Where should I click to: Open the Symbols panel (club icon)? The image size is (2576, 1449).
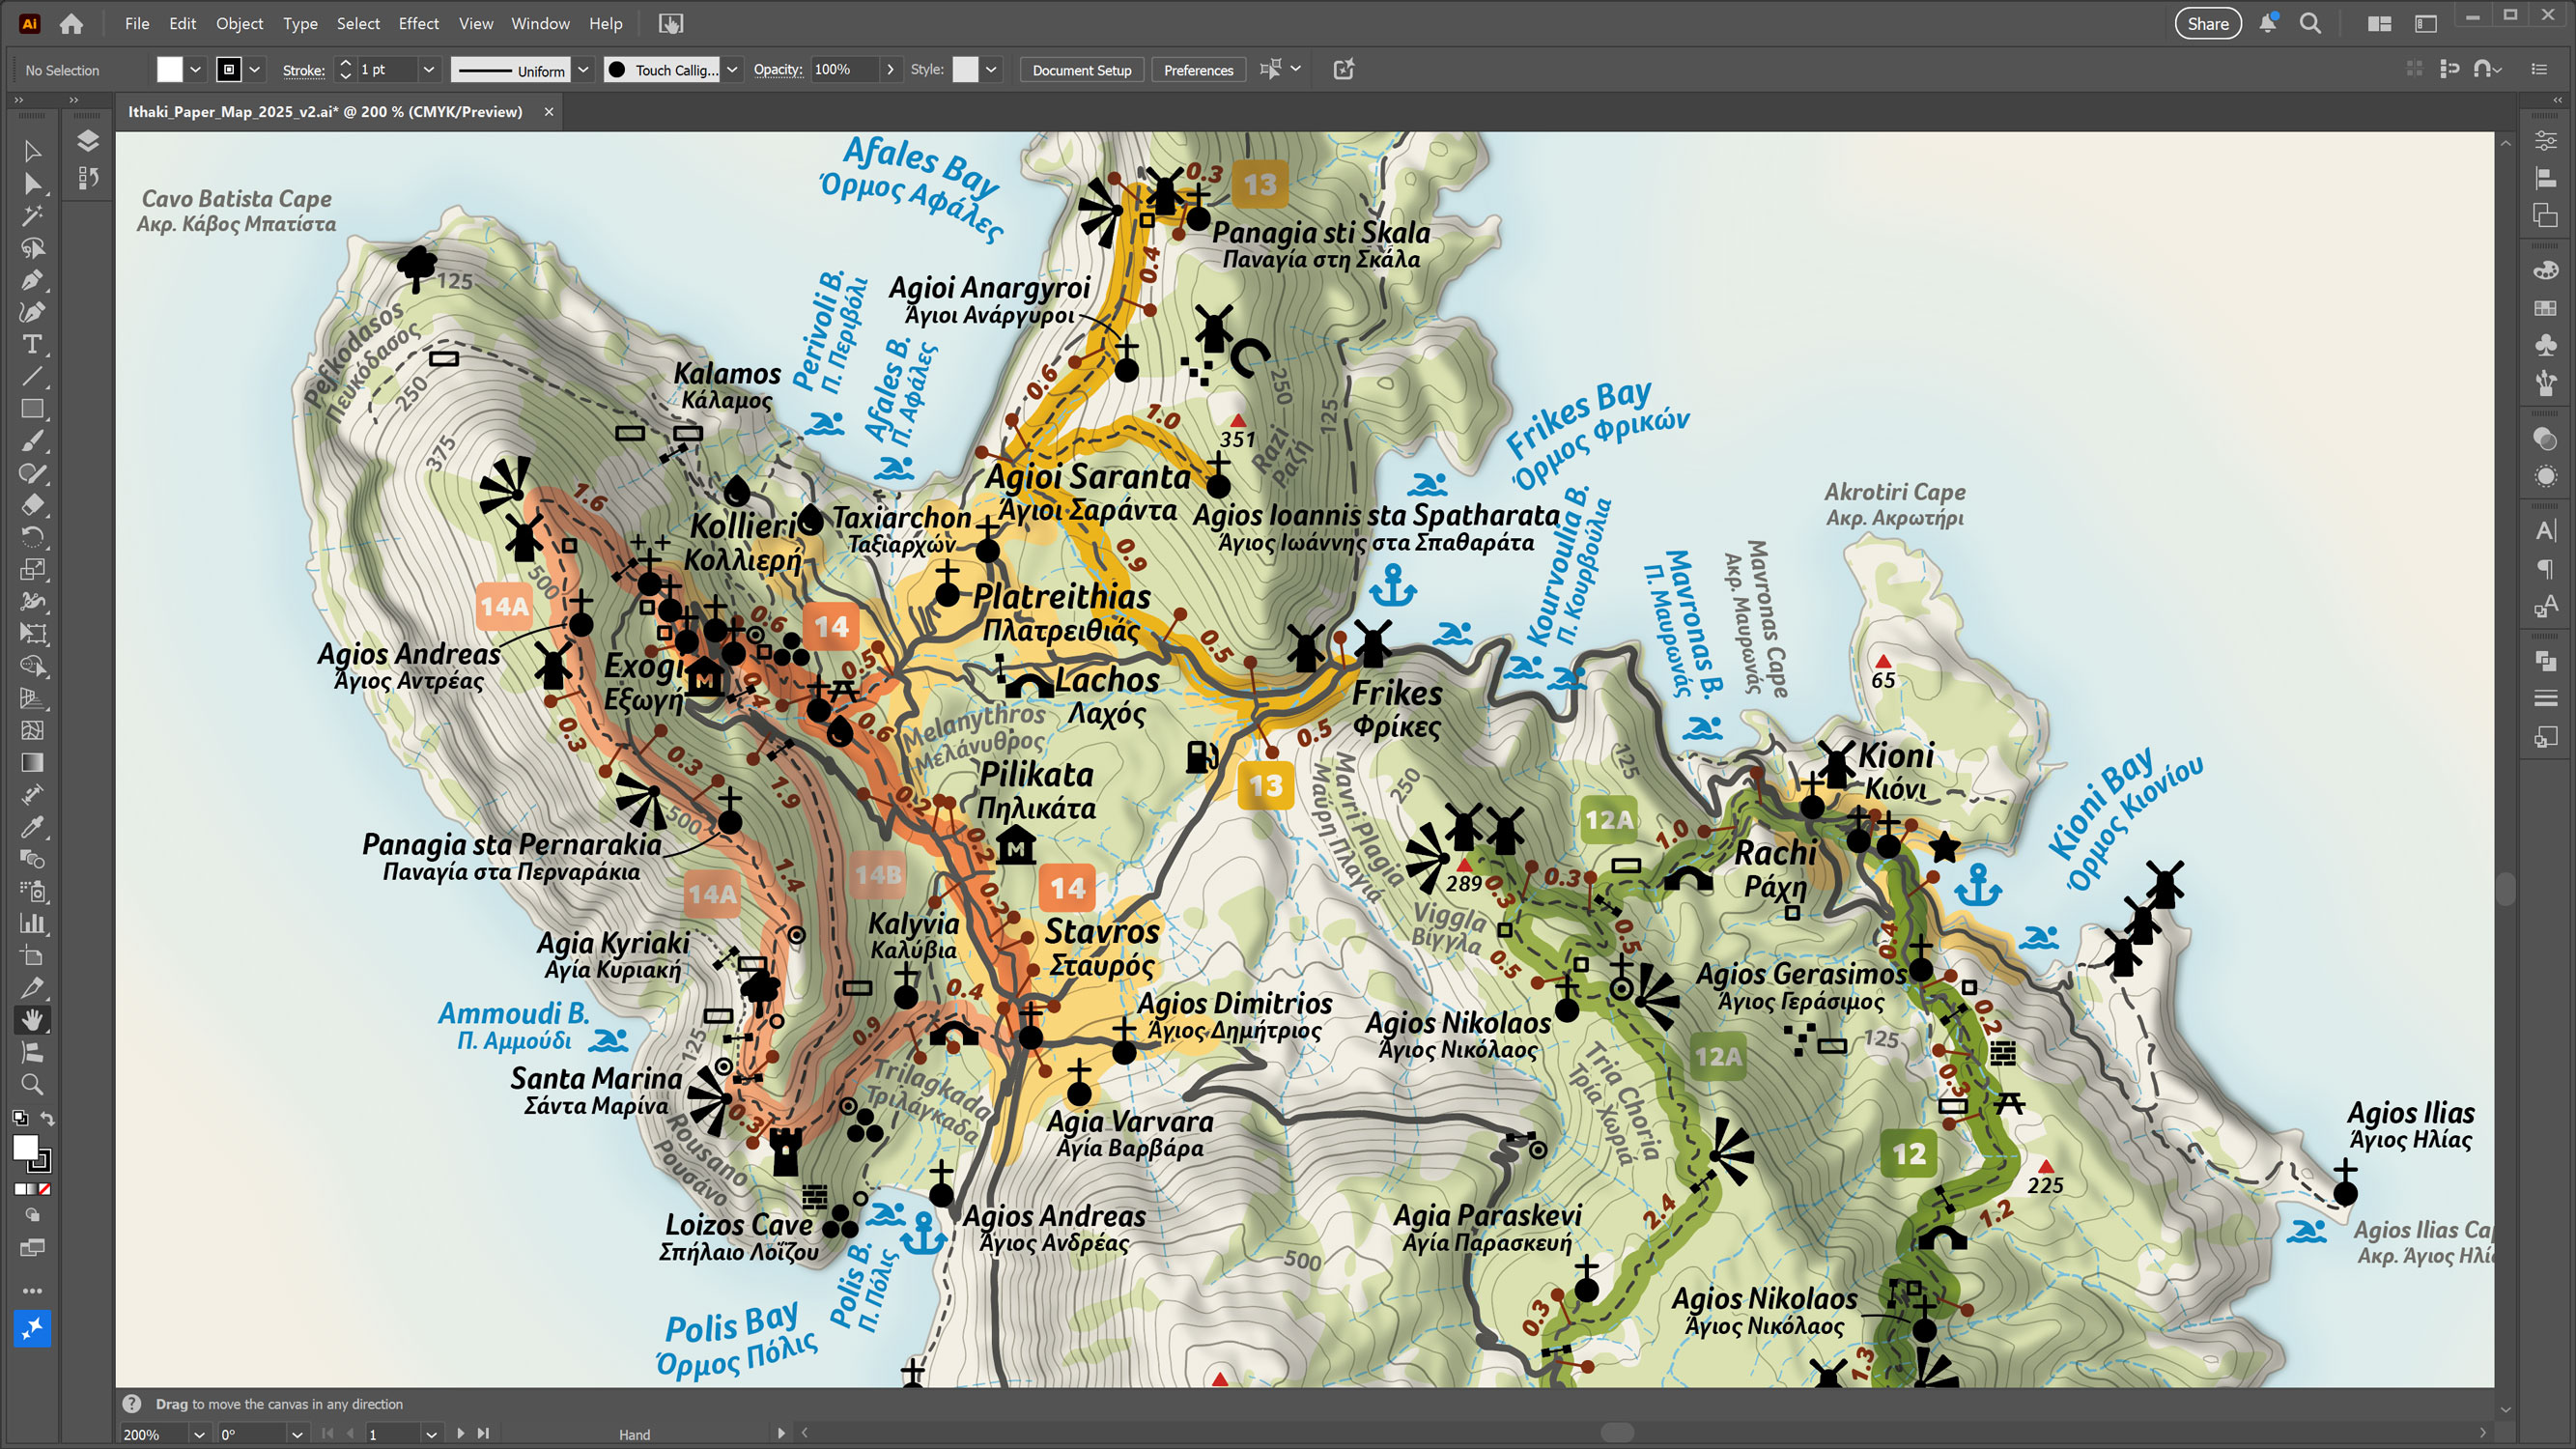pyautogui.click(x=2545, y=345)
